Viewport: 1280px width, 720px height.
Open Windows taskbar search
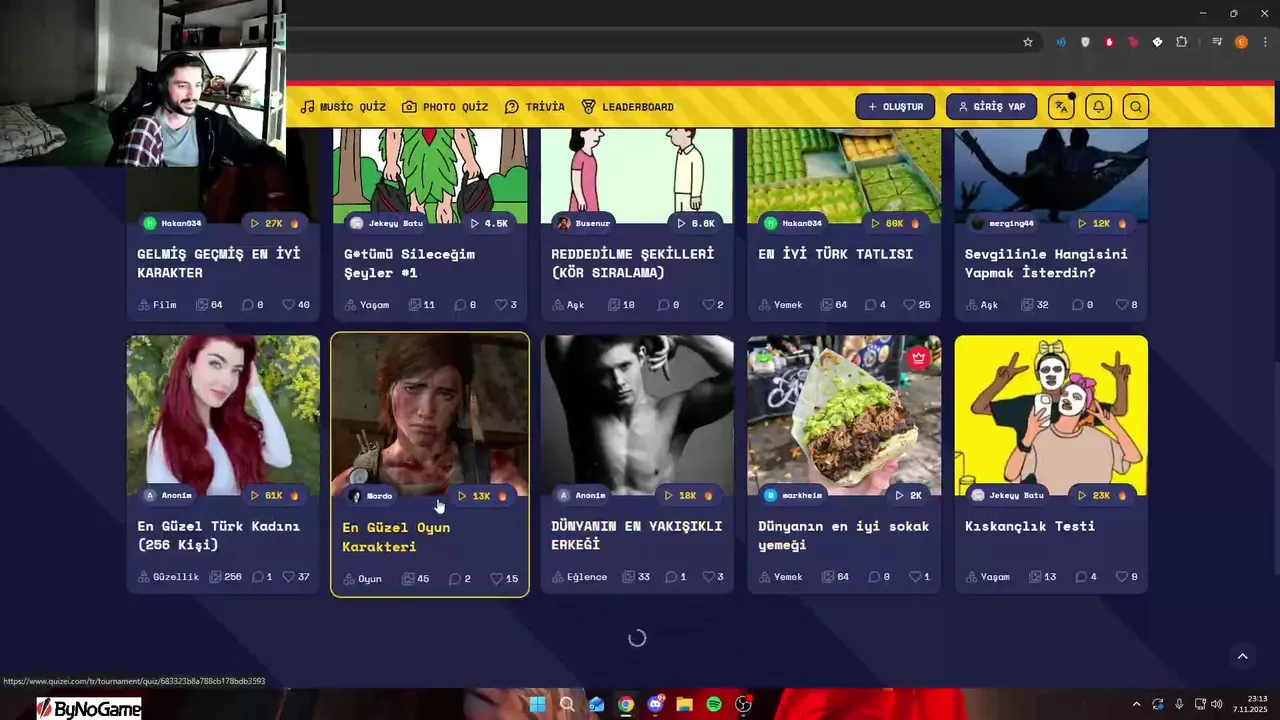click(566, 704)
